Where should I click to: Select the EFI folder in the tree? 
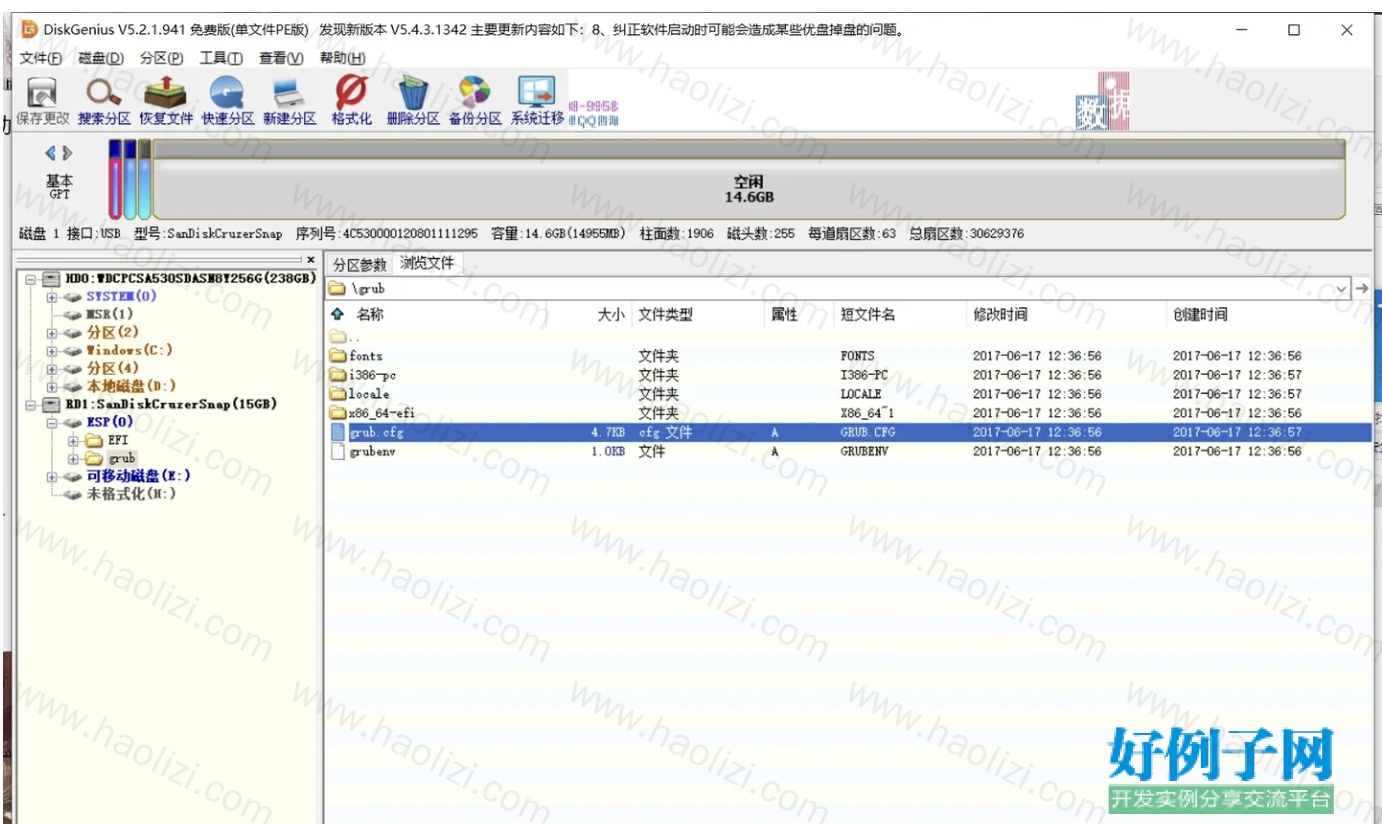[118, 440]
